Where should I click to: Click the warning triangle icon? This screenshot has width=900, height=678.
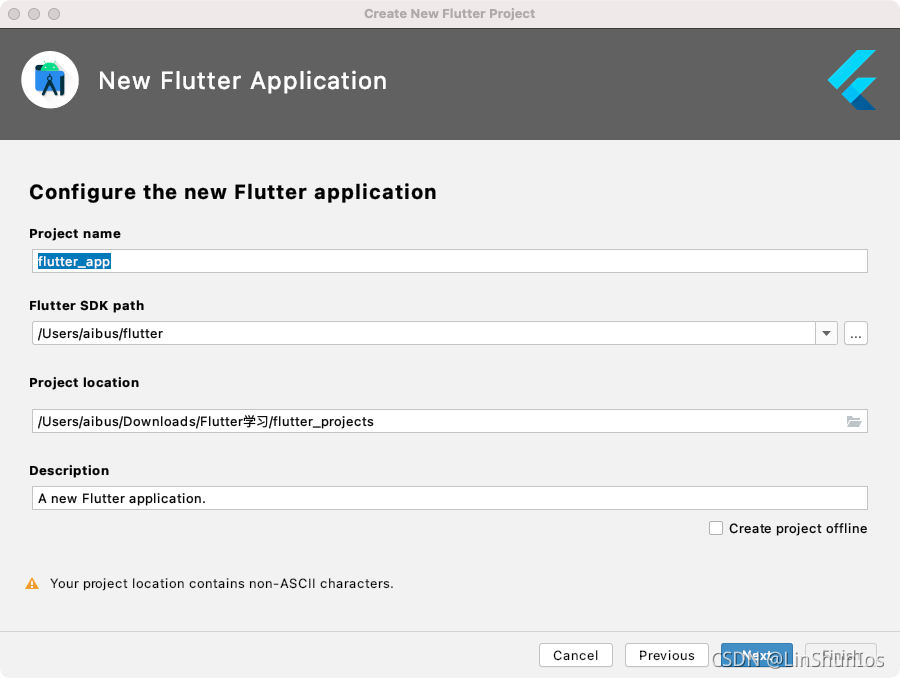click(32, 584)
